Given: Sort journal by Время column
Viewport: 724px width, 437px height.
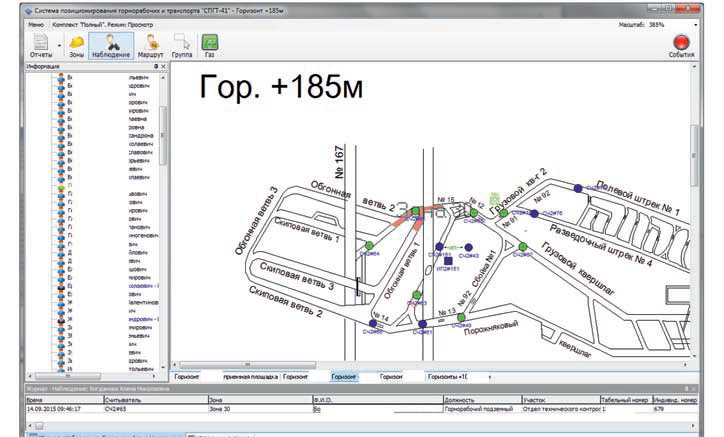Looking at the screenshot, I should (x=65, y=400).
